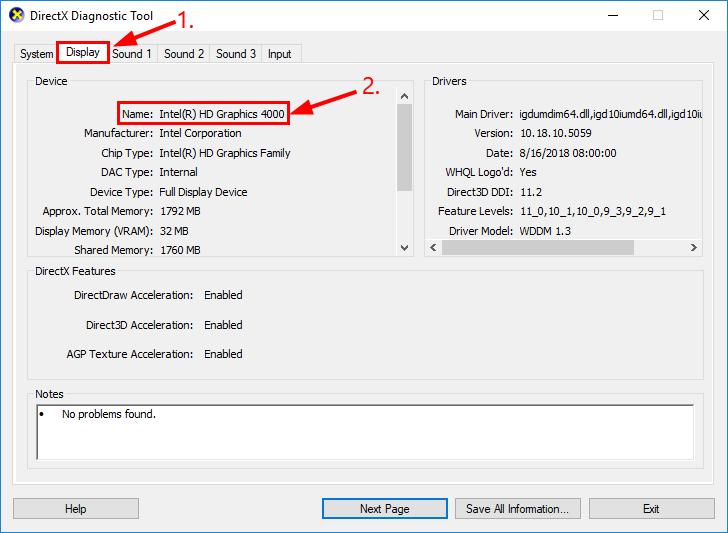
Task: Switch to the System tab
Action: point(36,54)
